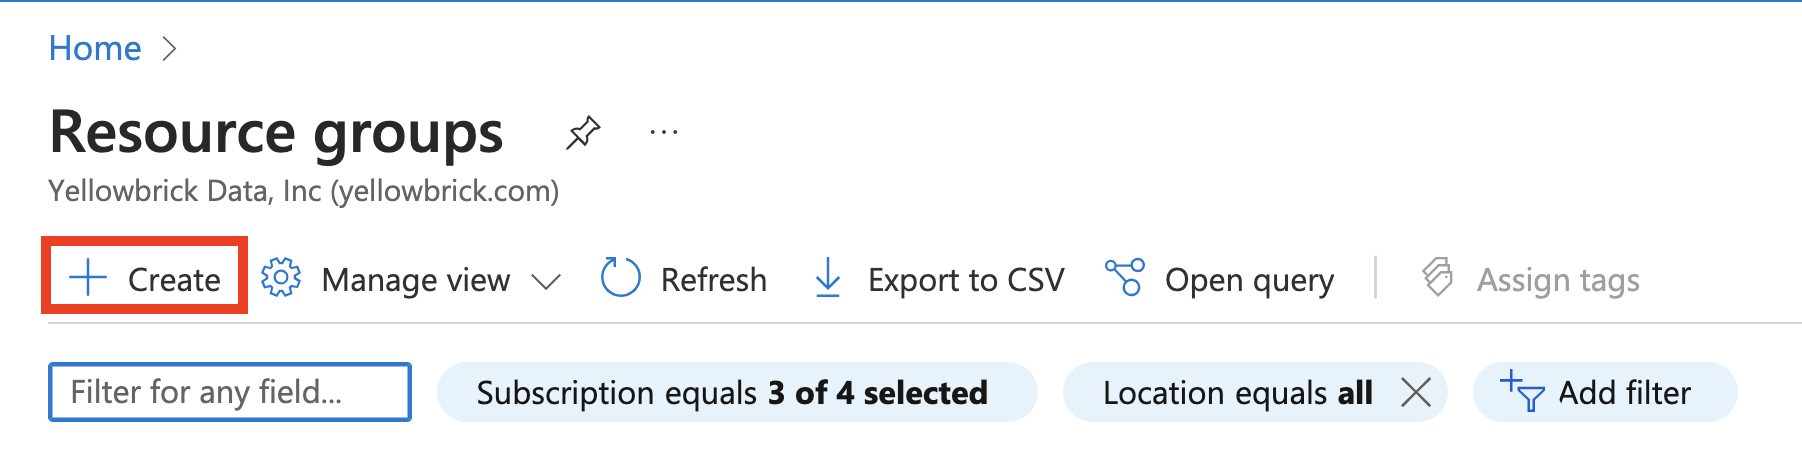Remove the Location equals all filter
Image resolution: width=1802 pixels, height=464 pixels.
[1416, 392]
